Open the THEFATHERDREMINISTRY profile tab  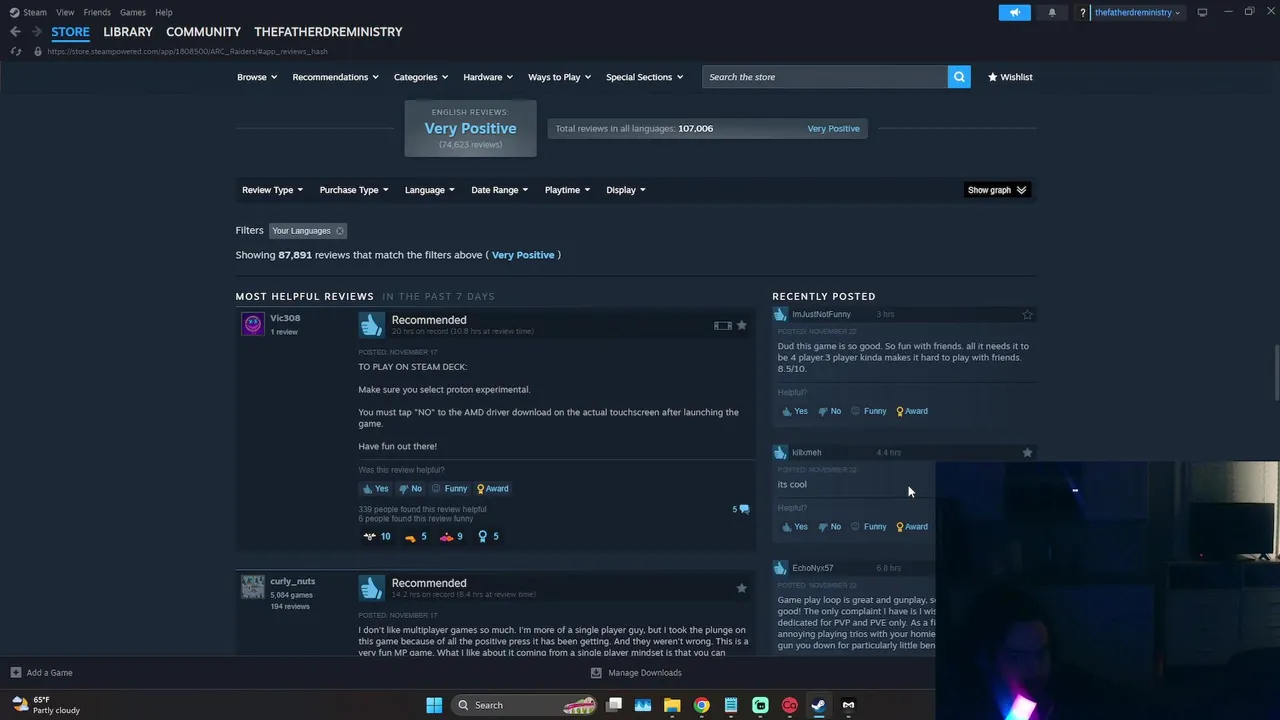328,32
